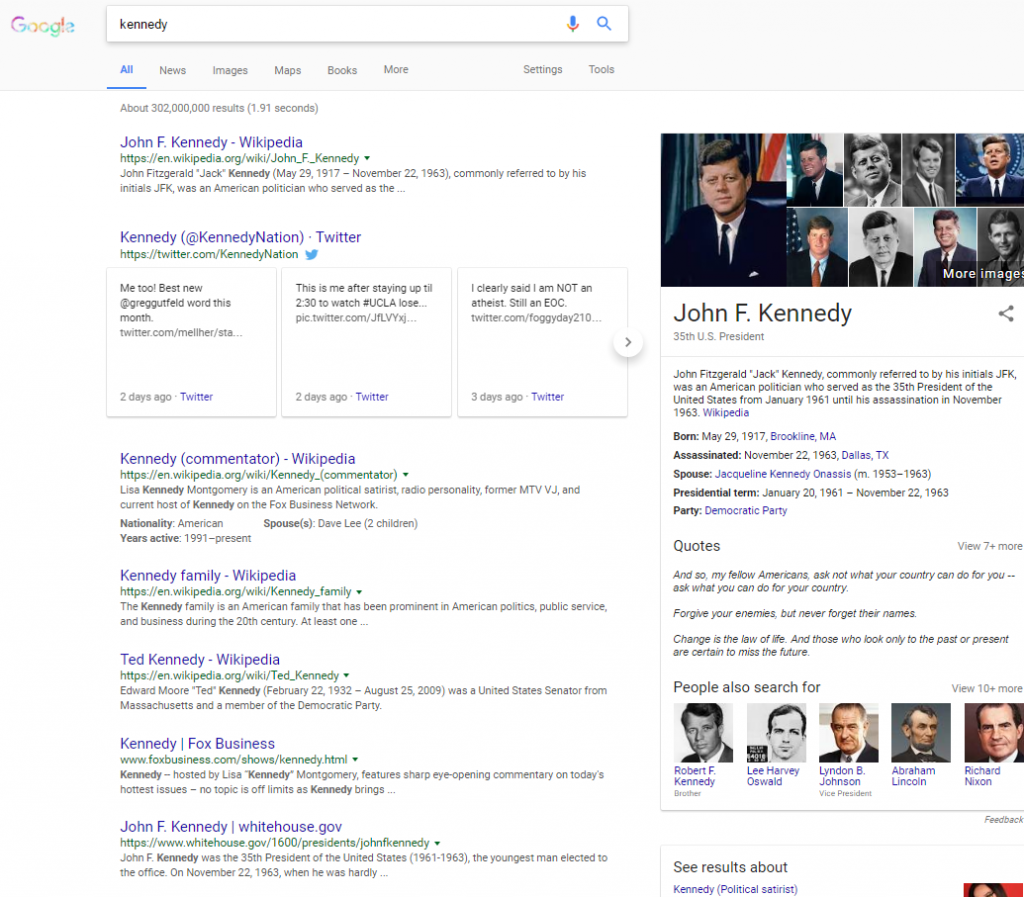This screenshot has height=897, width=1024.
Task: Click the Google logo
Action: click(42, 25)
